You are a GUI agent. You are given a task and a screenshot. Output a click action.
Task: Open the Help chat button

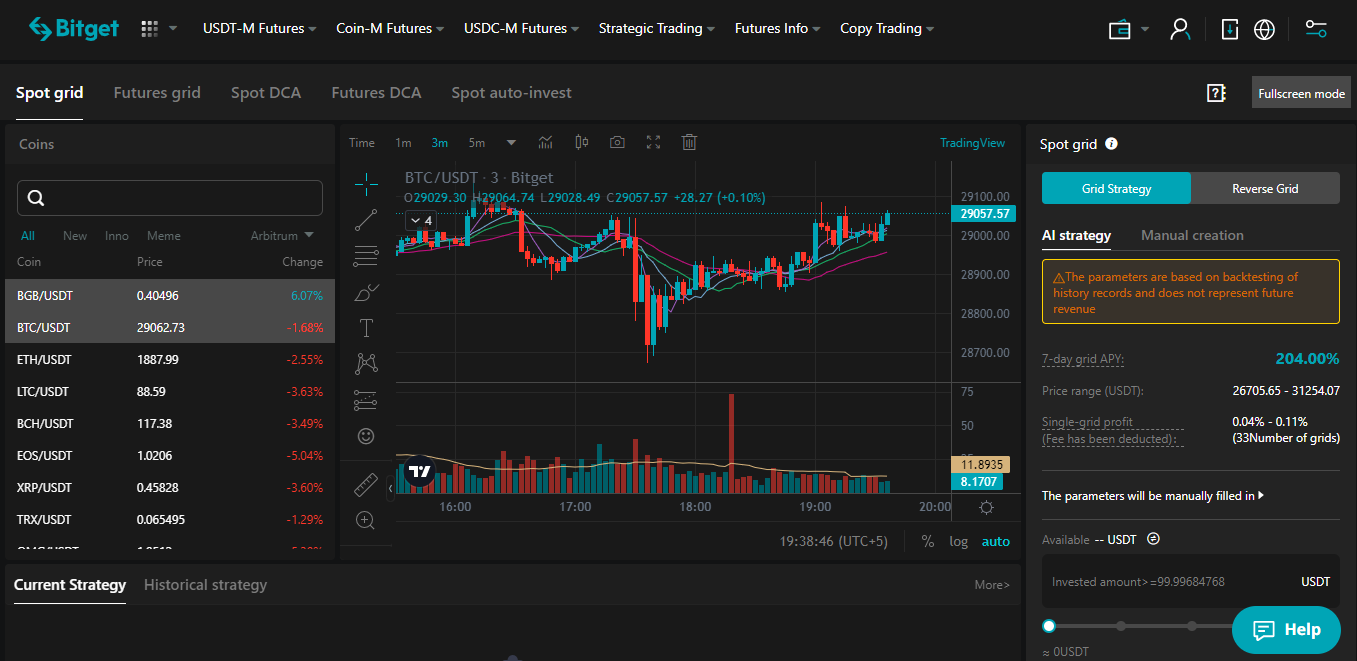(x=1286, y=629)
